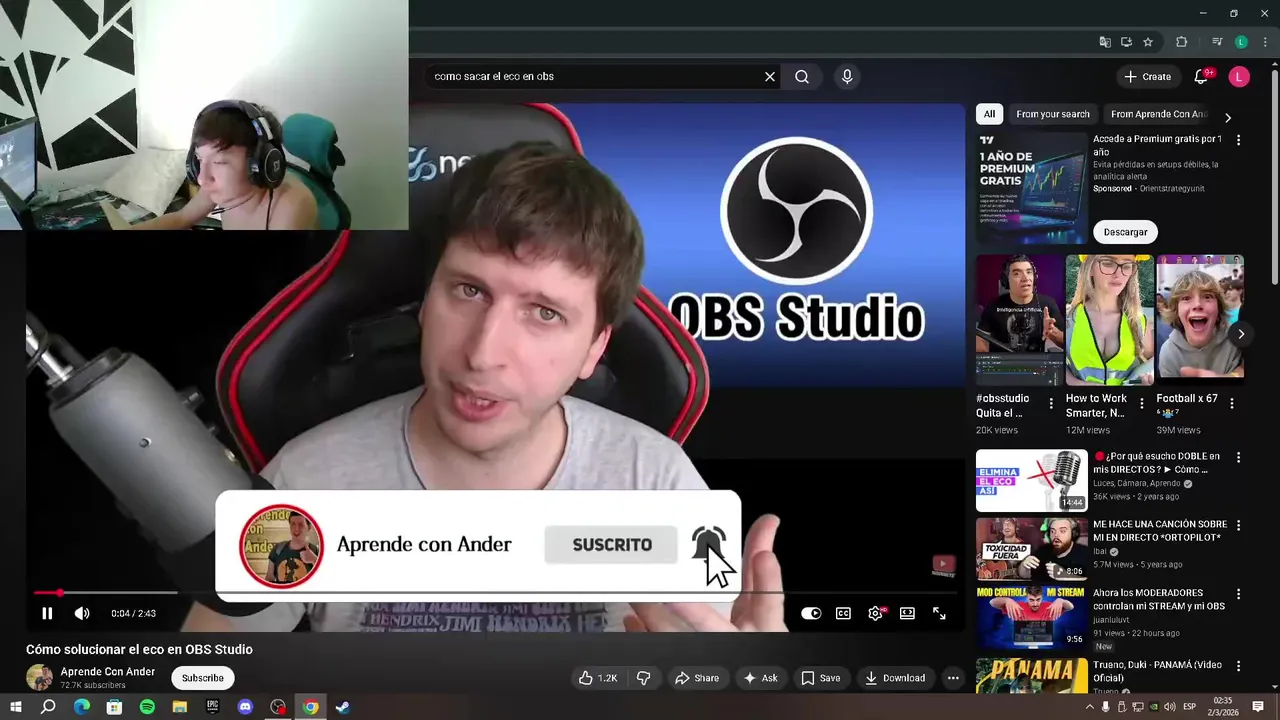1280x720 pixels.
Task: Share this video
Action: tap(697, 678)
